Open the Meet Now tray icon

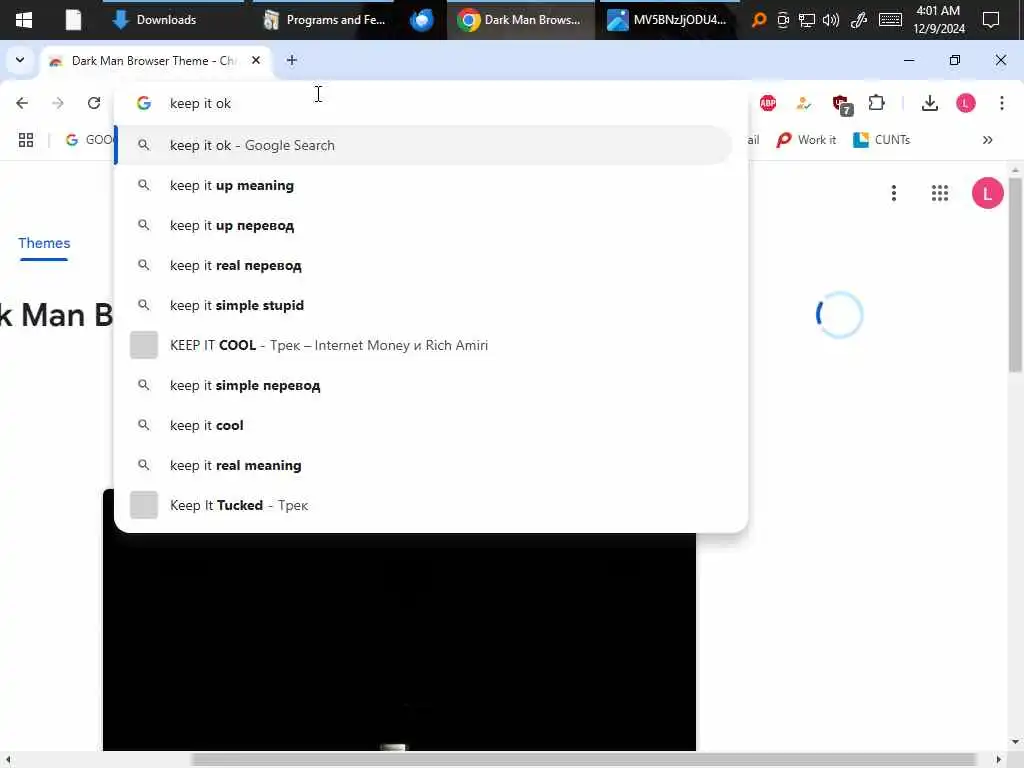point(783,20)
